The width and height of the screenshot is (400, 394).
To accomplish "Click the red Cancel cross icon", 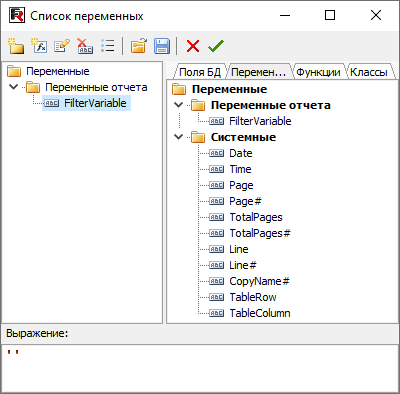I will point(193,46).
